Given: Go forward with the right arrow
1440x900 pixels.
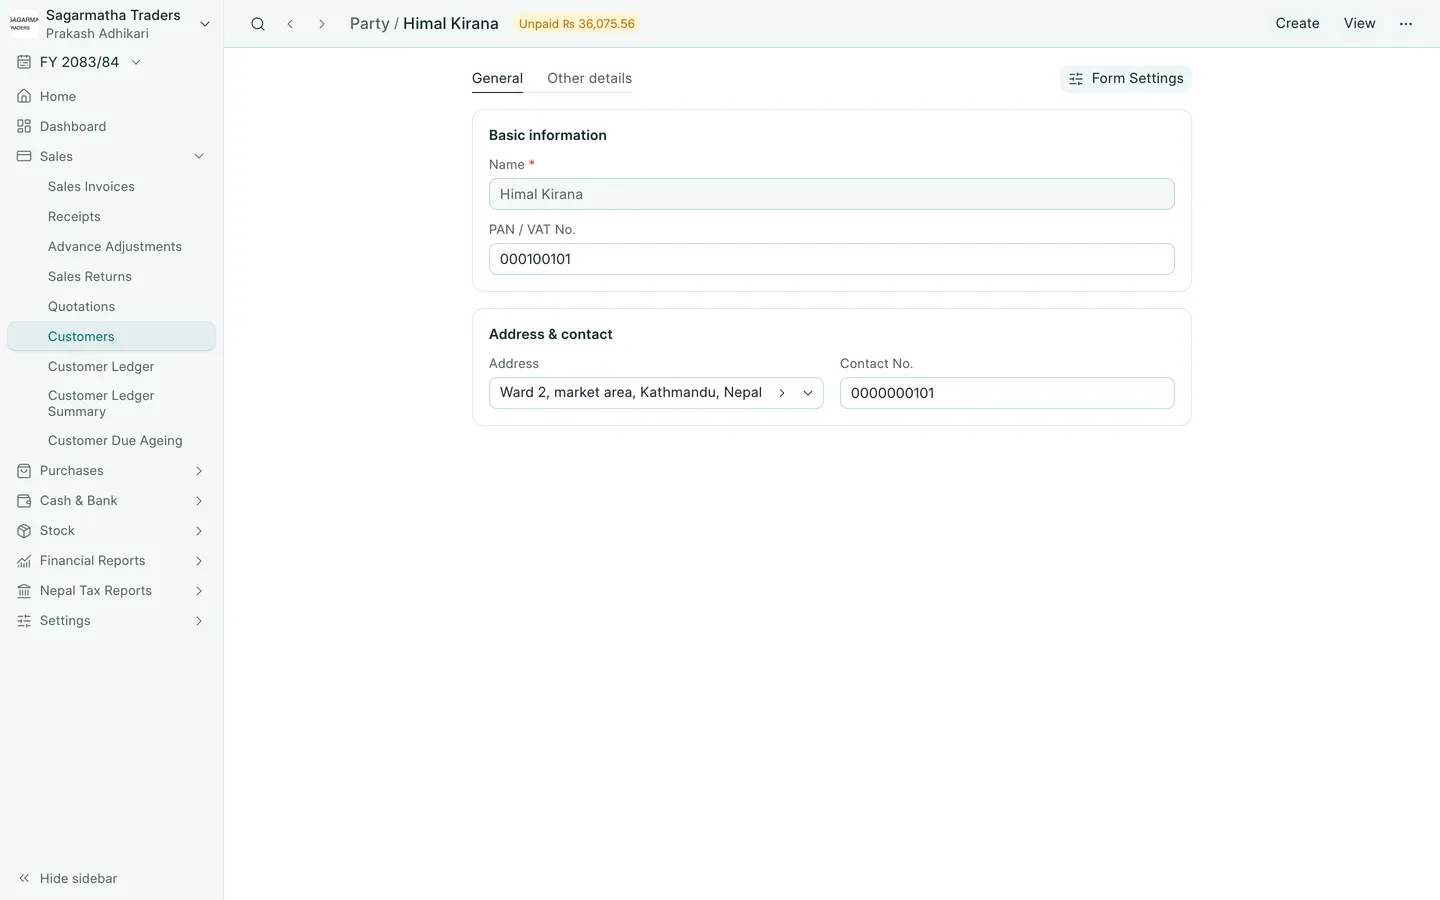Looking at the screenshot, I should coord(322,24).
